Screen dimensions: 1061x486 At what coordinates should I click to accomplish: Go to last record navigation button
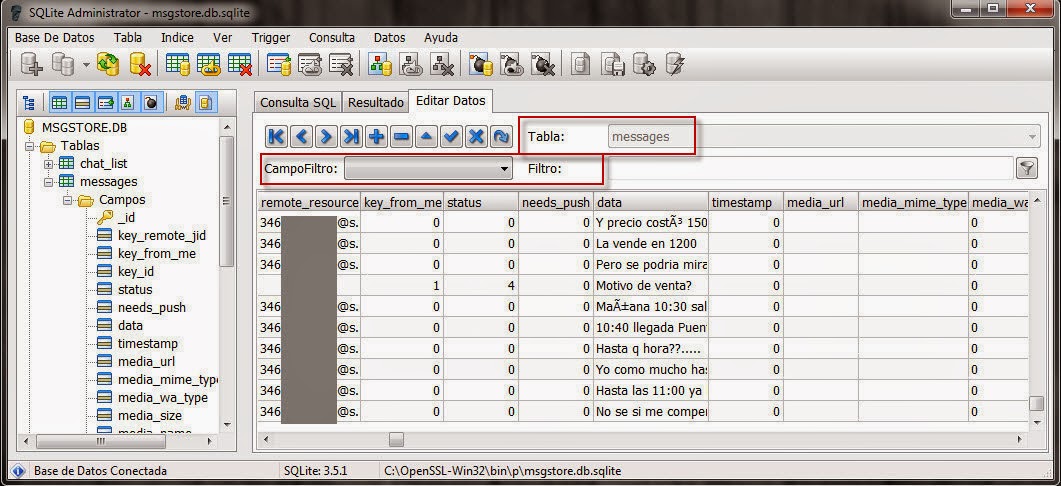pyautogui.click(x=351, y=137)
